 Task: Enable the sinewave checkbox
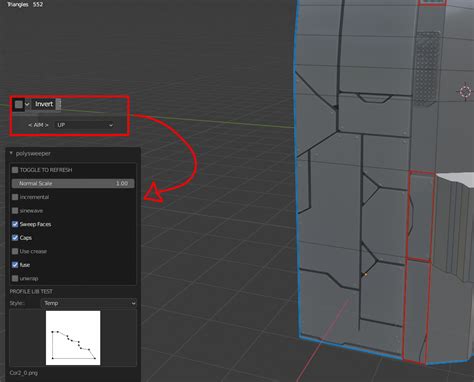click(15, 211)
